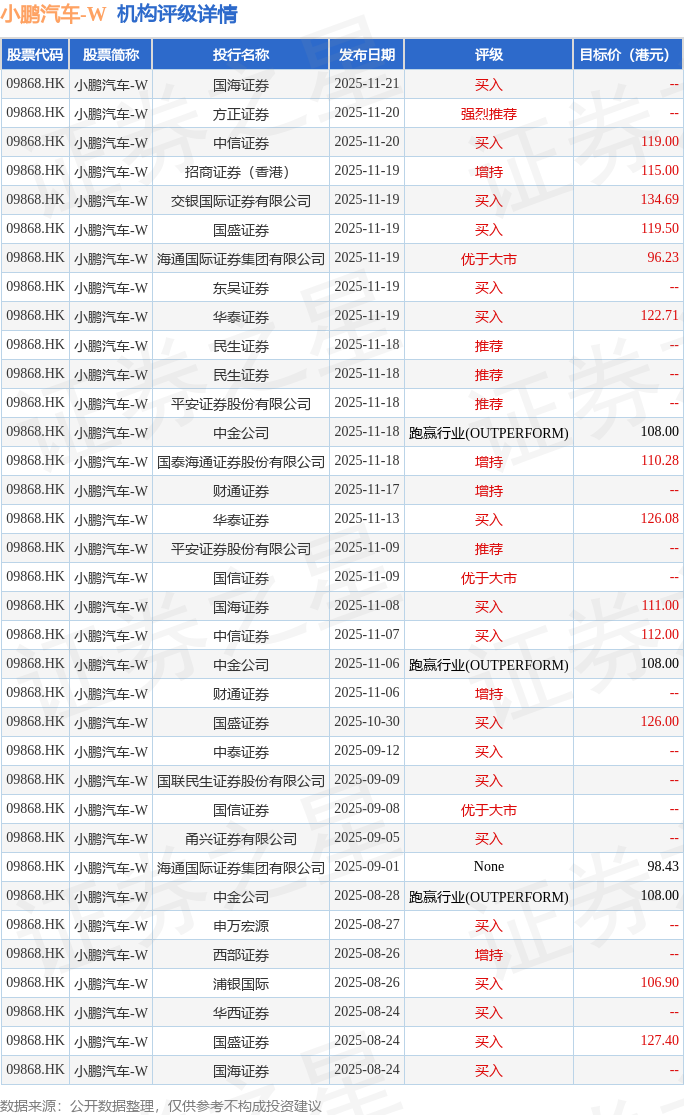684x1115 pixels.
Task: Click date 2025-08-27
Action: 367,925
